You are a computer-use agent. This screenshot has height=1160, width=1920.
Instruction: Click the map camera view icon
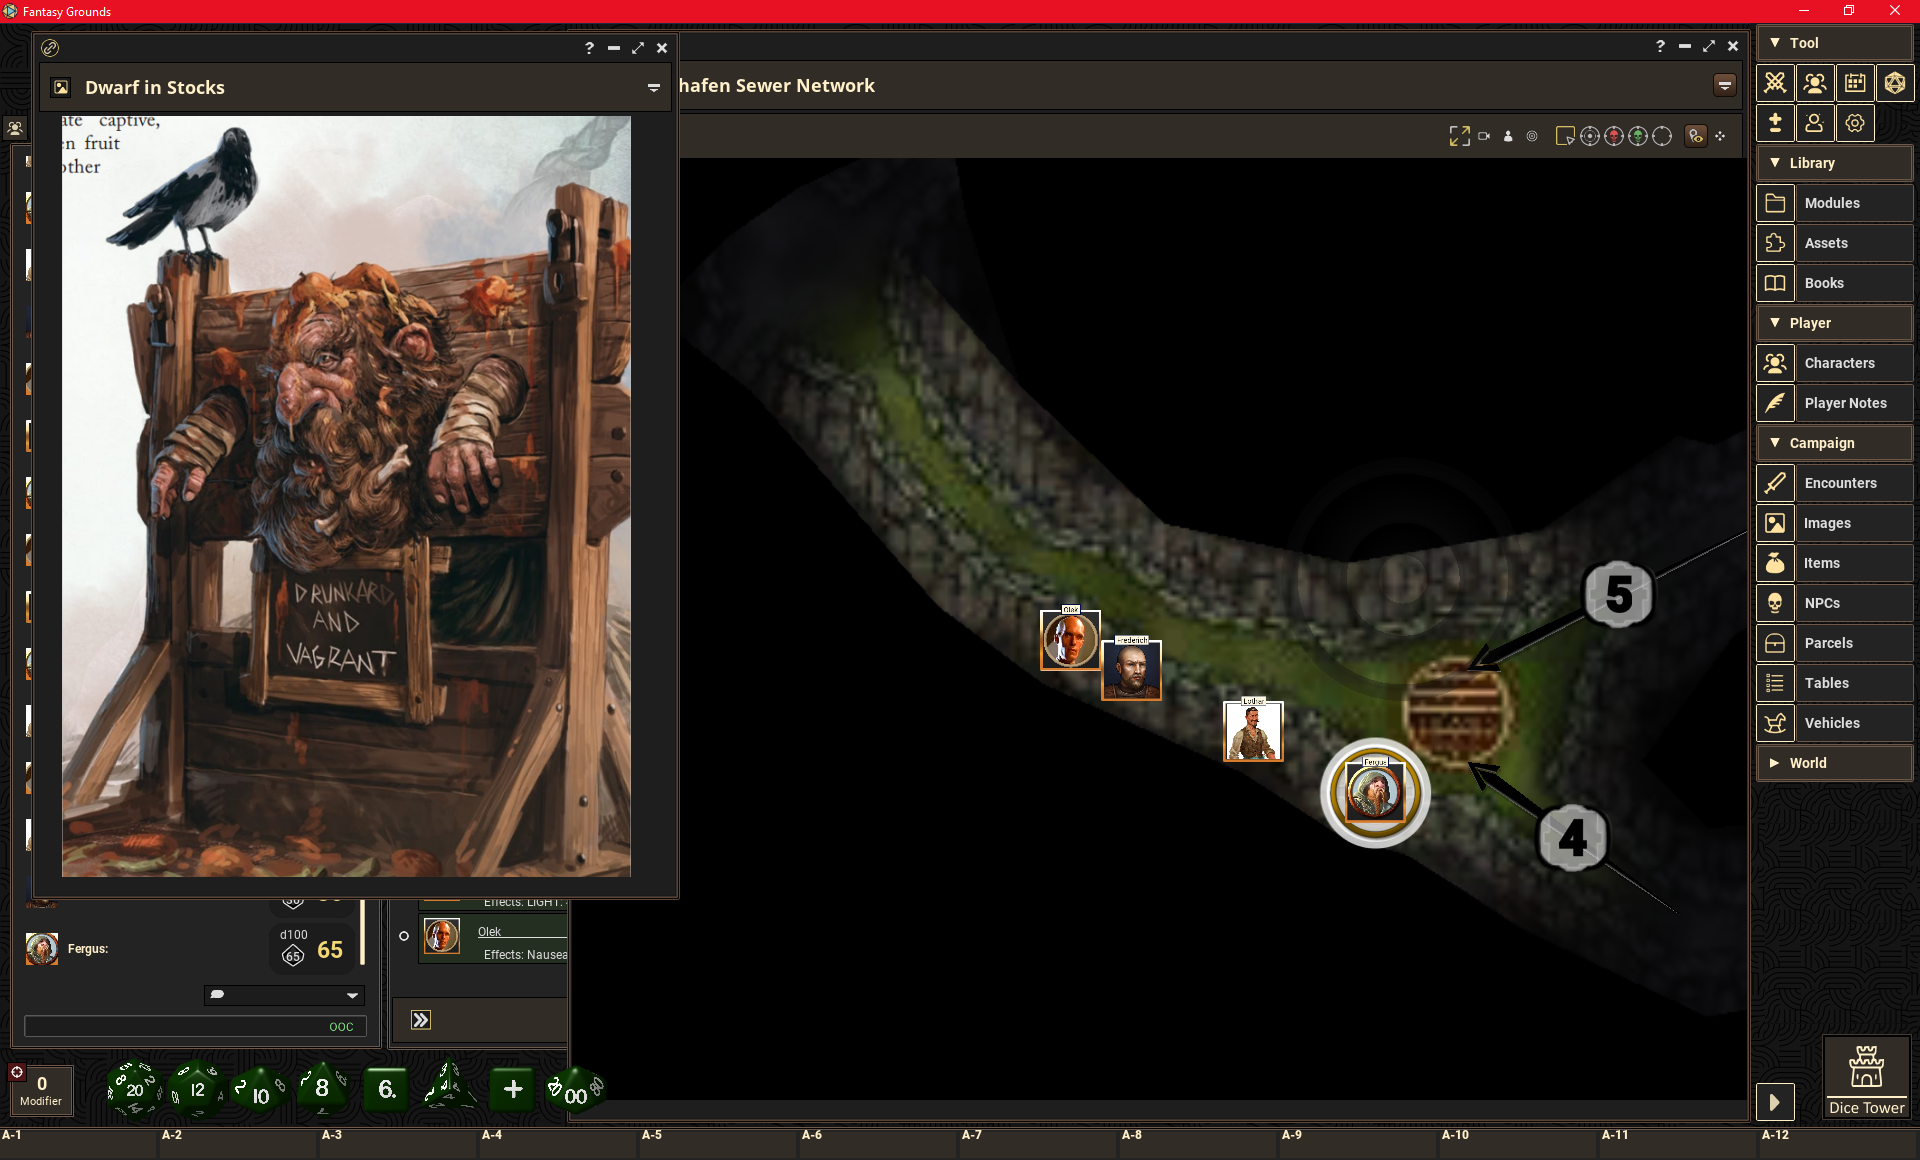click(1484, 136)
